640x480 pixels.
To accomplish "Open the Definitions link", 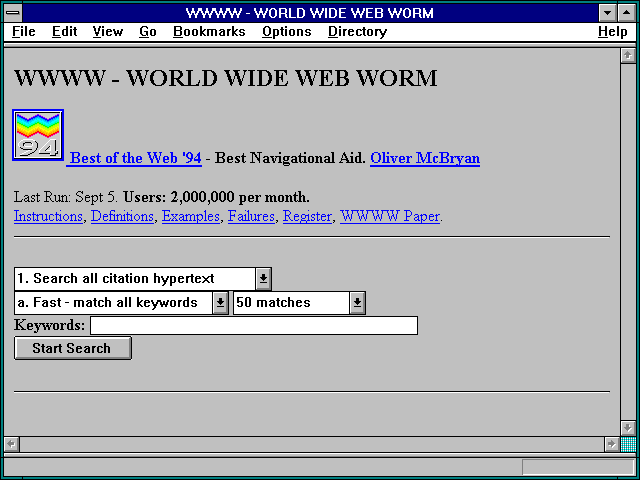I will tap(122, 216).
